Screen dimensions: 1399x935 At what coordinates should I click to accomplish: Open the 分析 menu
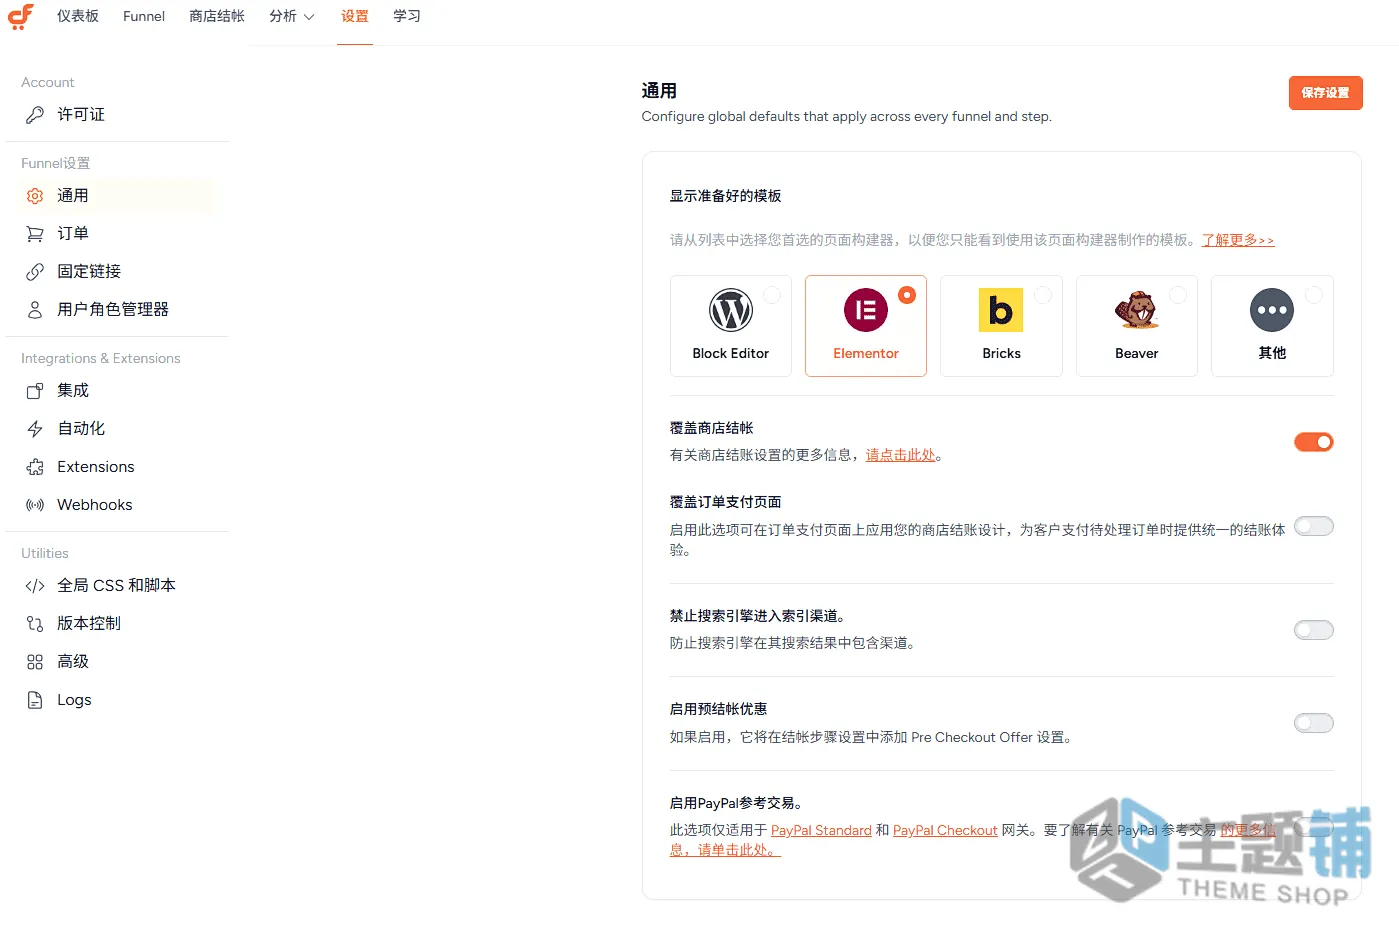click(283, 16)
